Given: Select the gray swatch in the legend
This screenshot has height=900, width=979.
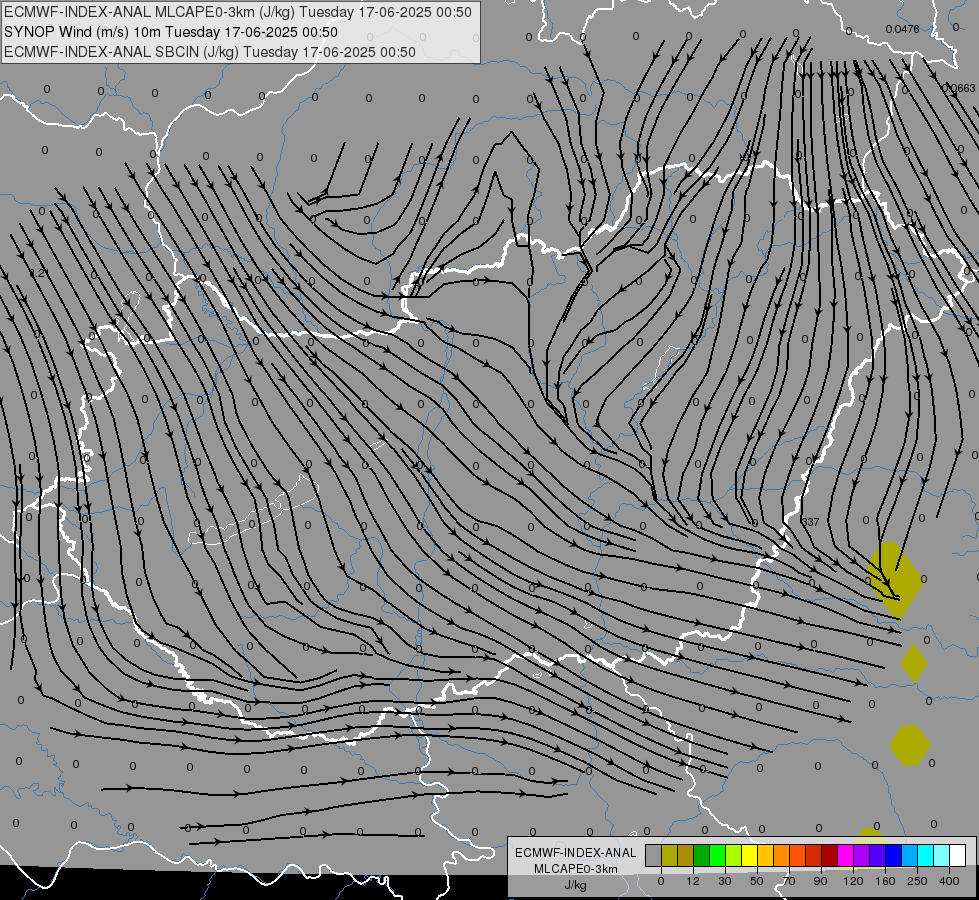Looking at the screenshot, I should (x=654, y=856).
